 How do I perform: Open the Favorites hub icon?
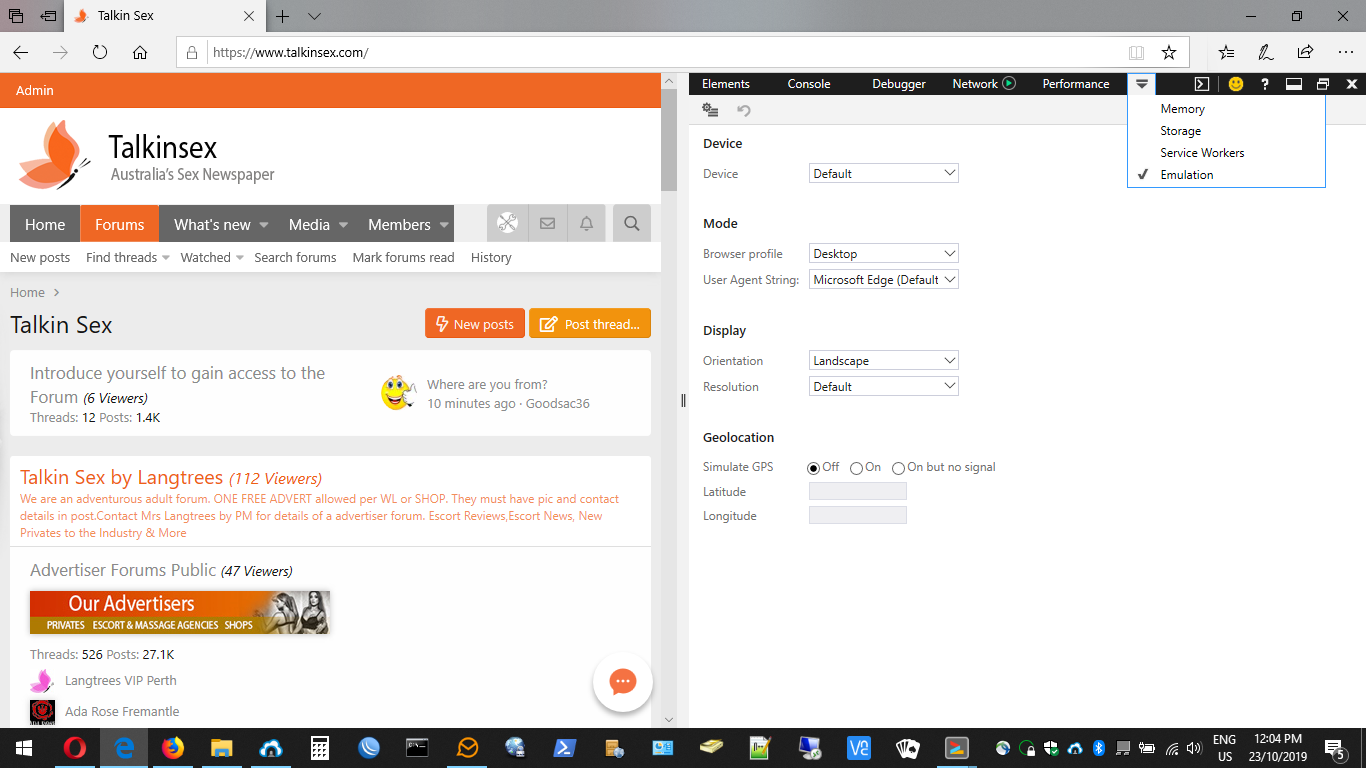pyautogui.click(x=1227, y=53)
